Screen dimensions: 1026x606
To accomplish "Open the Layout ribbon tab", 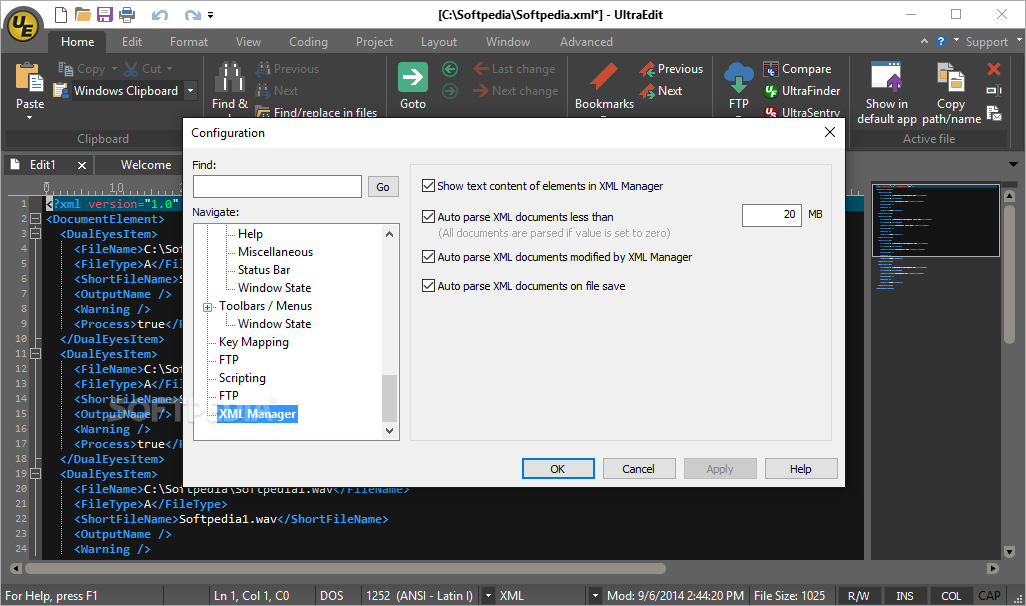I will pos(438,42).
